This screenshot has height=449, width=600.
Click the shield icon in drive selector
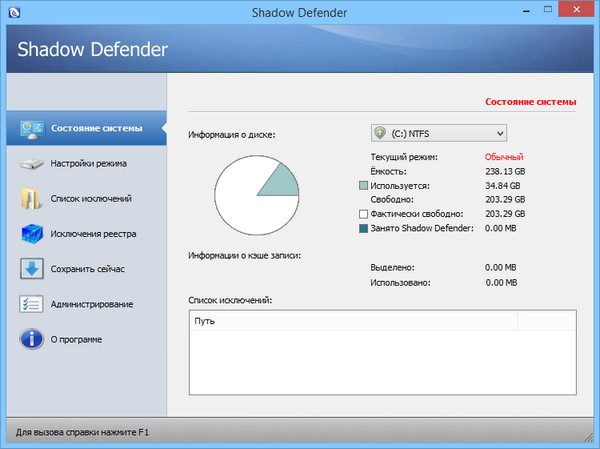pos(381,133)
